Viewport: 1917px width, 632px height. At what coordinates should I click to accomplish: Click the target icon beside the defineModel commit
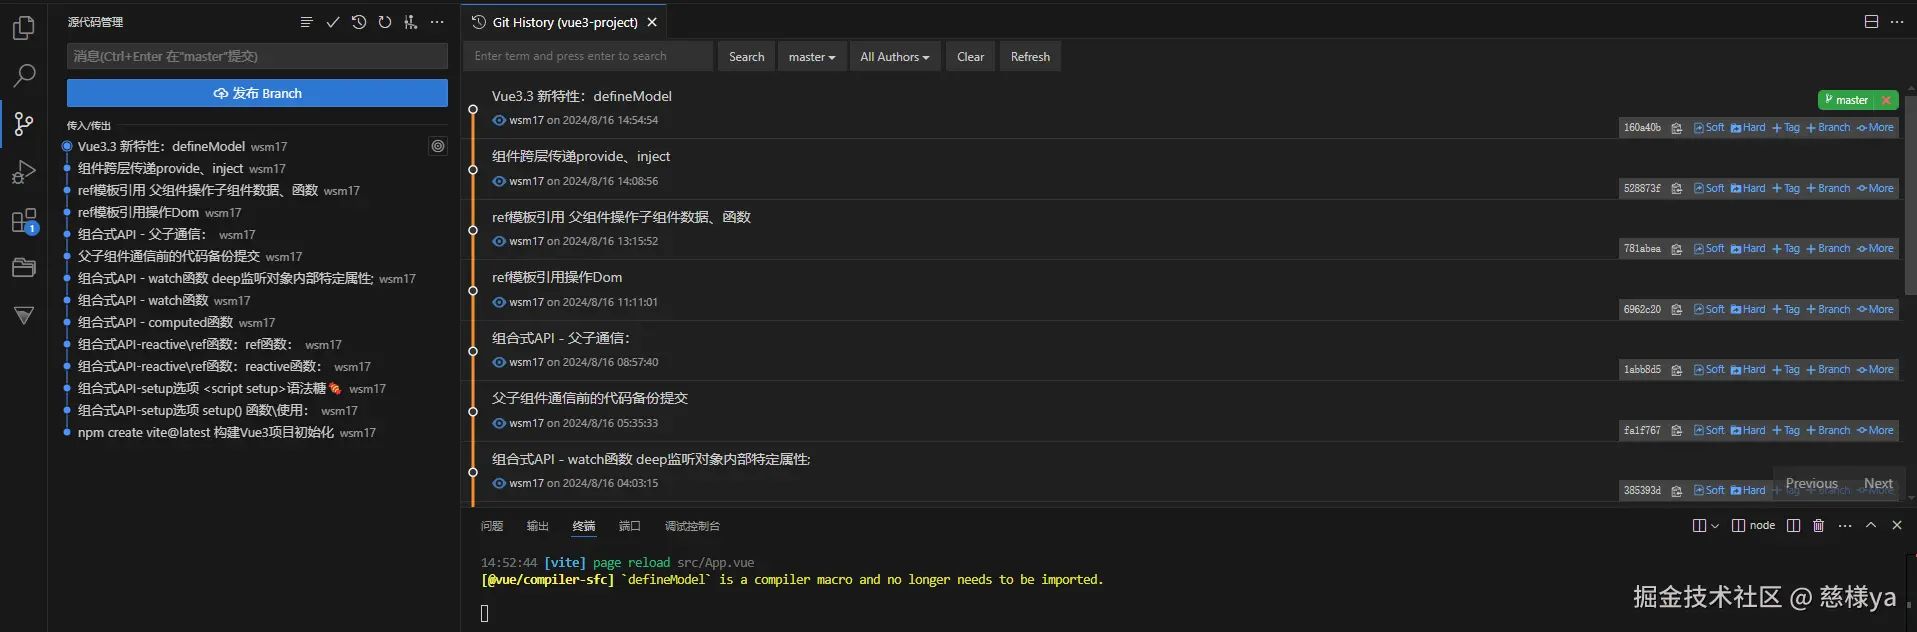click(x=438, y=146)
